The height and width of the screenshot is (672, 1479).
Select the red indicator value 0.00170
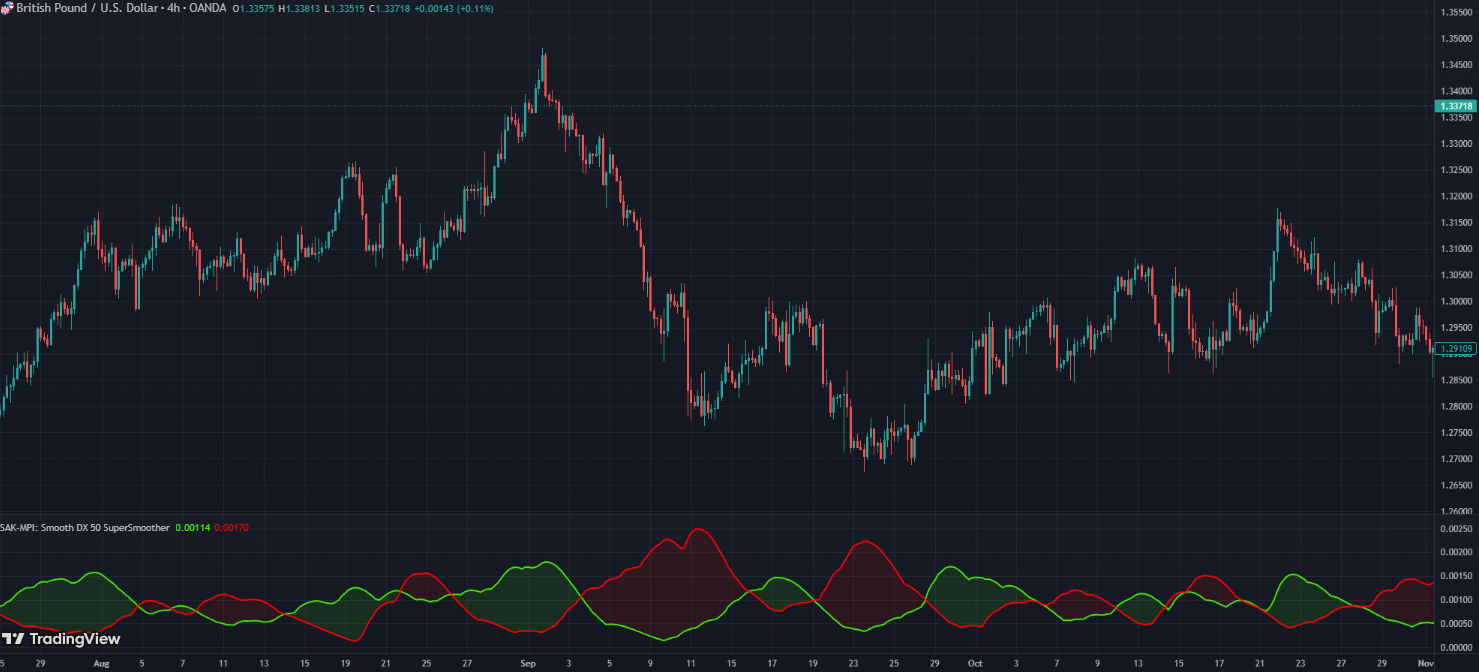pyautogui.click(x=232, y=527)
